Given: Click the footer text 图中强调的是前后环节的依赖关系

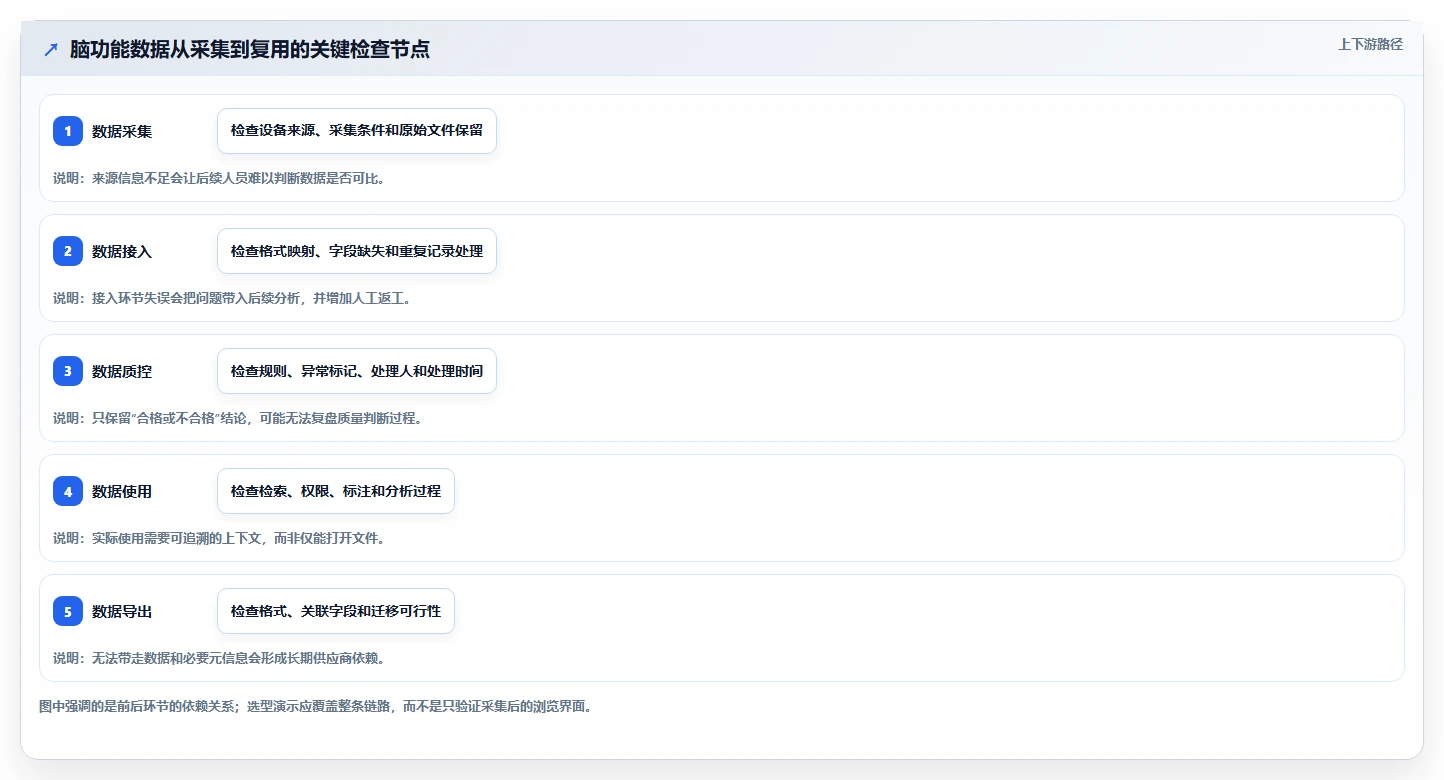Looking at the screenshot, I should [315, 707].
